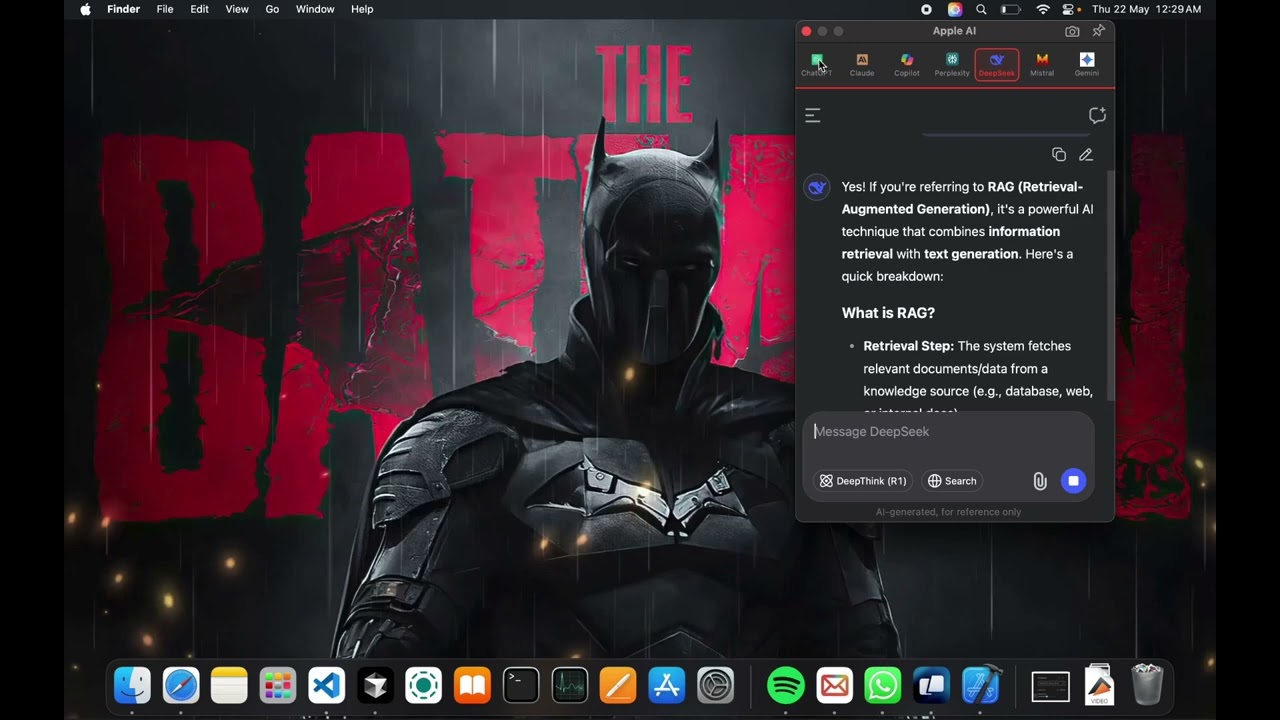Edit the previous message
Image resolution: width=1280 pixels, height=720 pixels.
[x=1086, y=155]
